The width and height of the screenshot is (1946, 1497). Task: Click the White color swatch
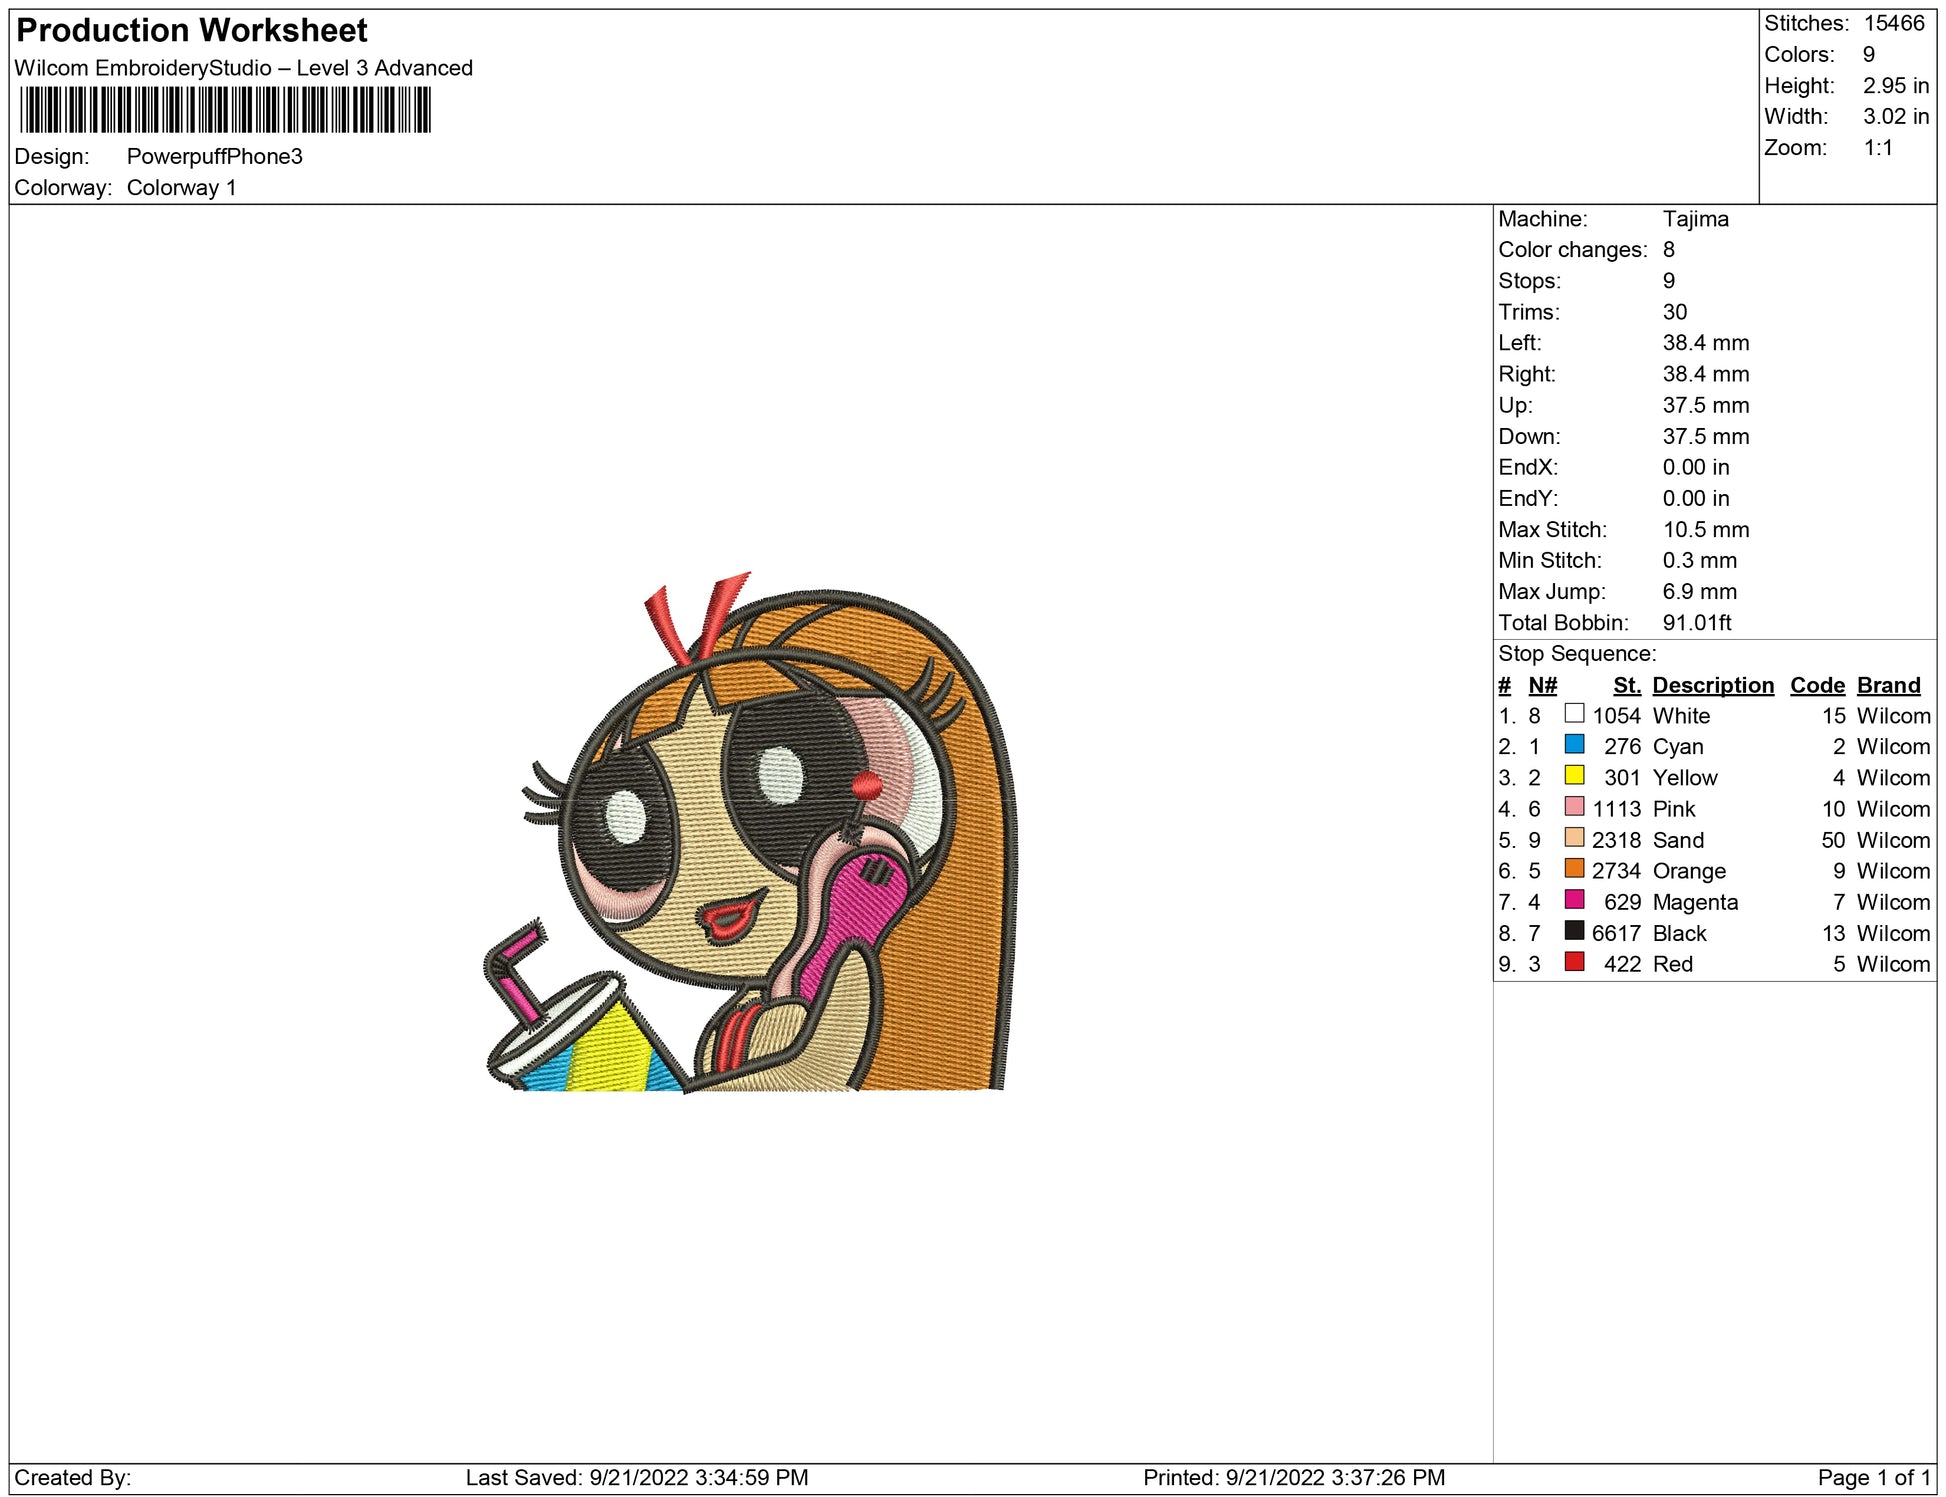(1574, 713)
